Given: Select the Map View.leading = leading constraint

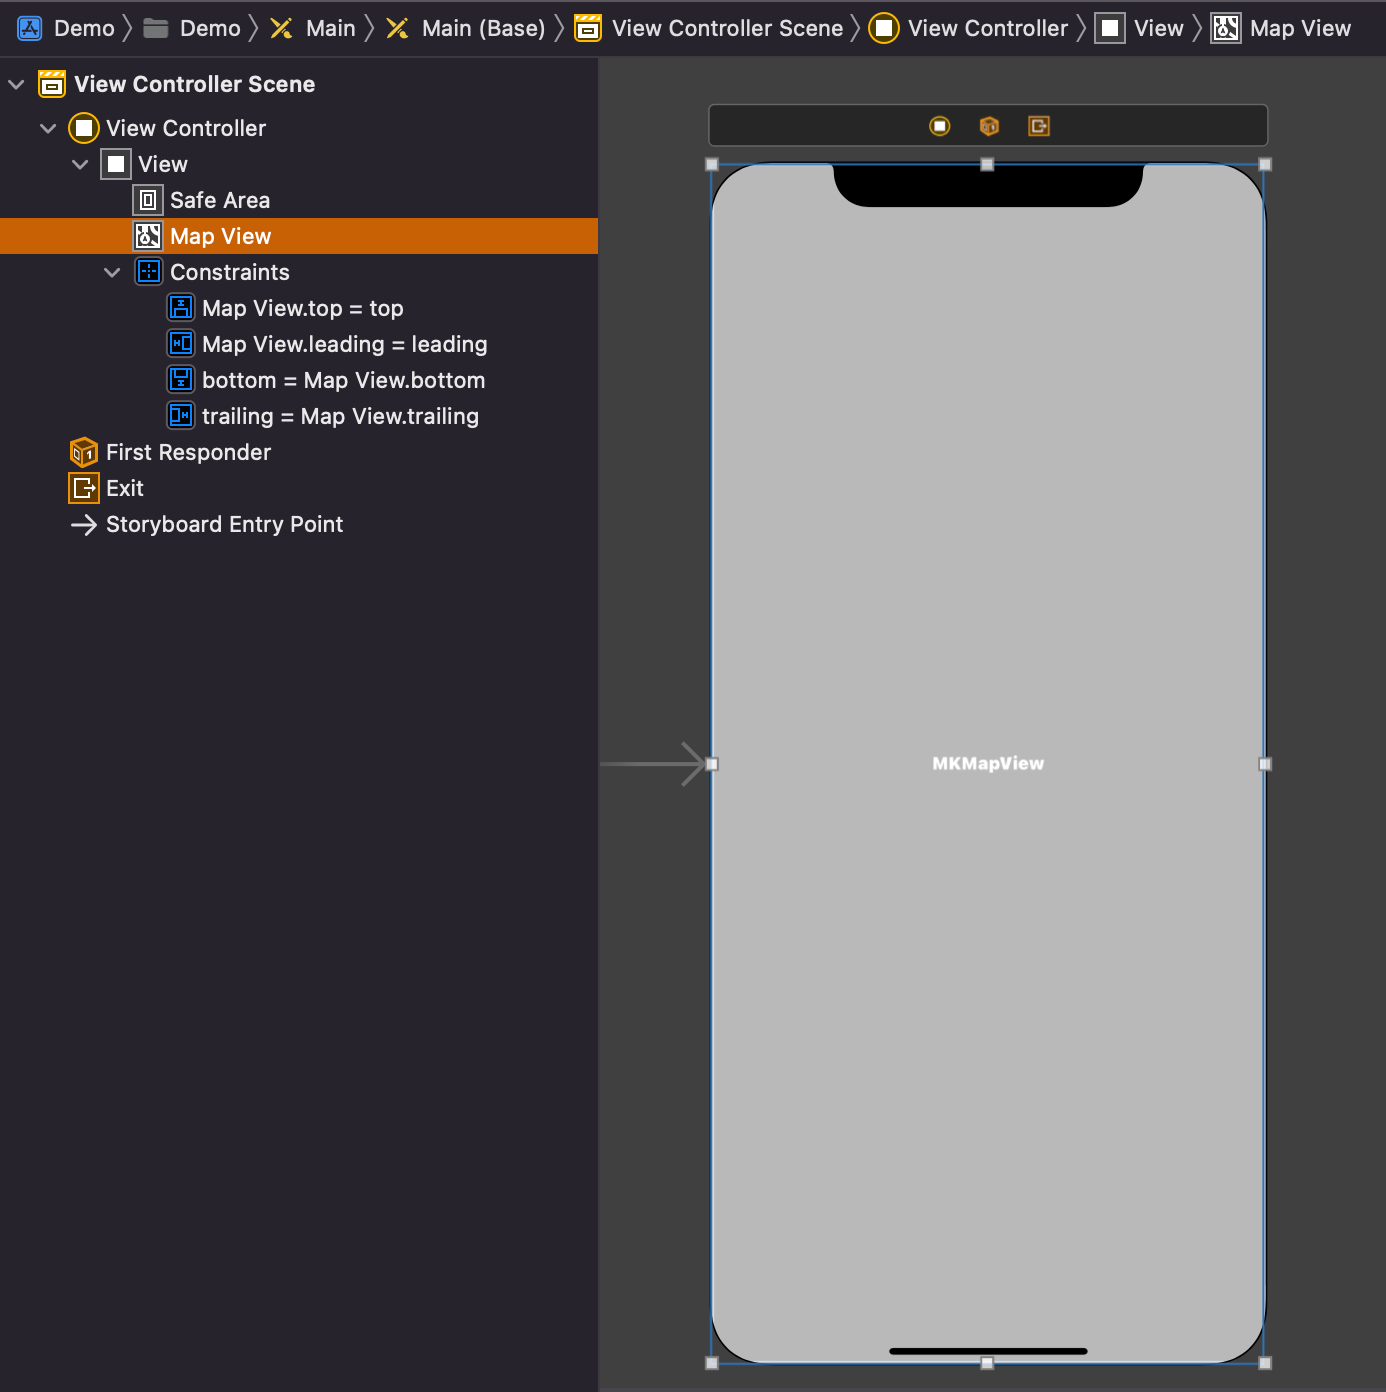Looking at the screenshot, I should tap(344, 343).
